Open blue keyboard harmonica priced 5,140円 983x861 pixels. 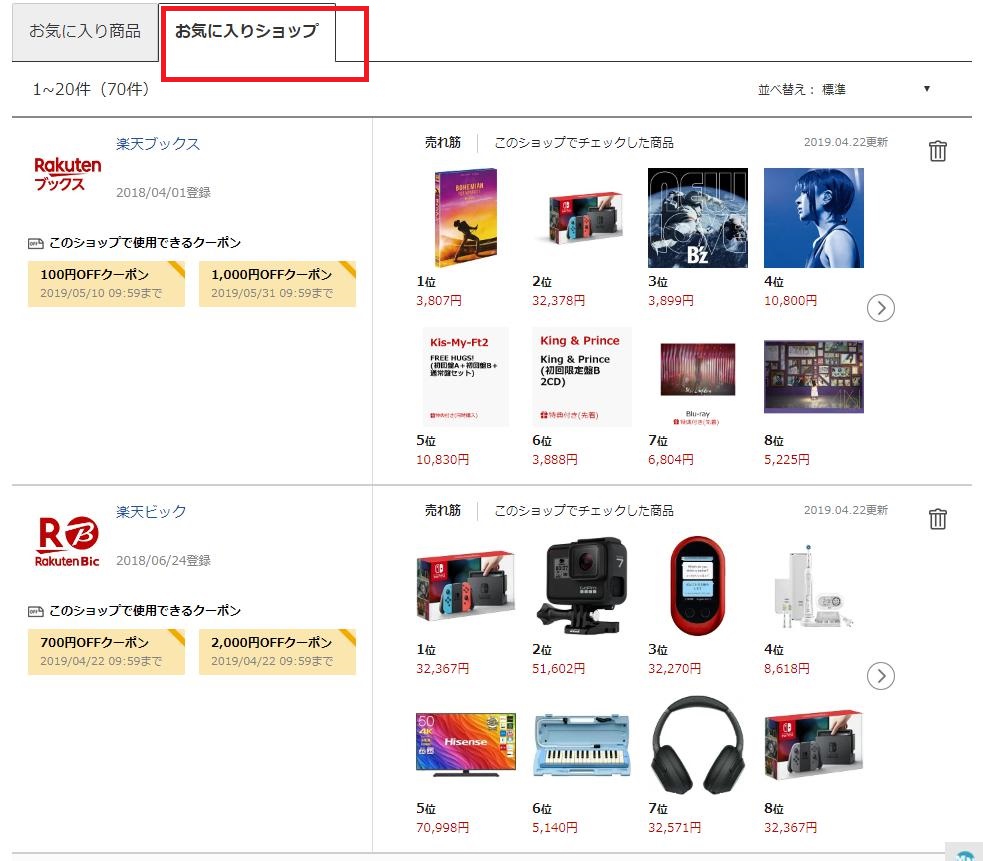[582, 744]
